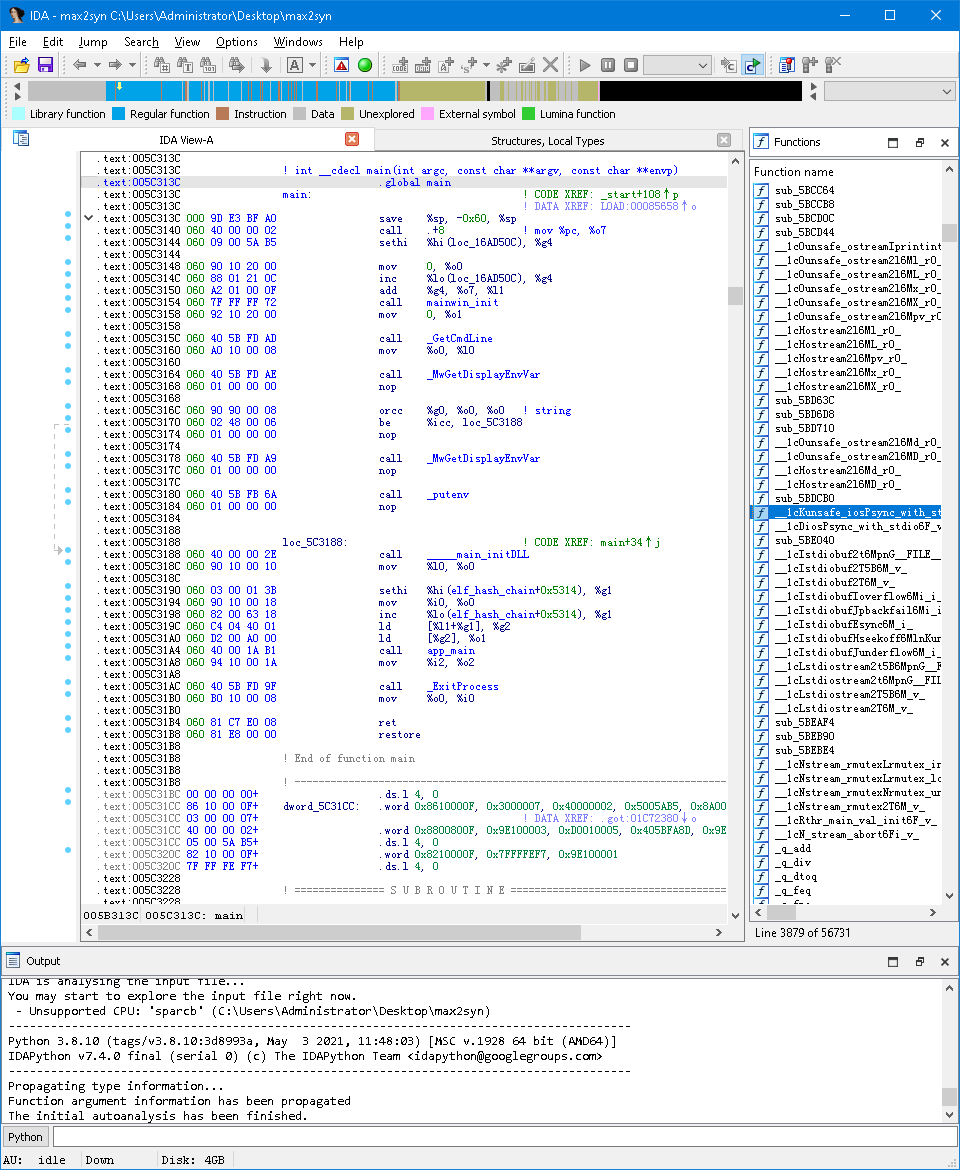Click the text search binoculars icon

pos(185,65)
